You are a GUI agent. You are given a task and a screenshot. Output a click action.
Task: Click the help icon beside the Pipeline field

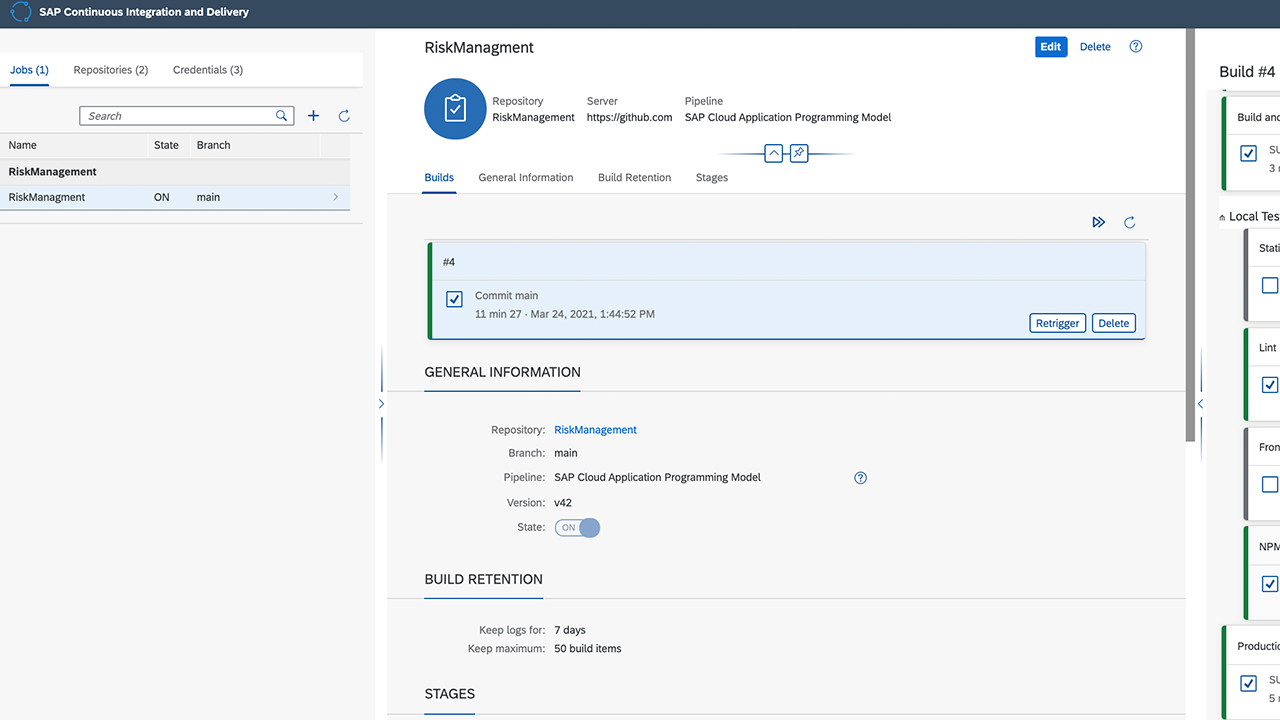click(x=860, y=478)
